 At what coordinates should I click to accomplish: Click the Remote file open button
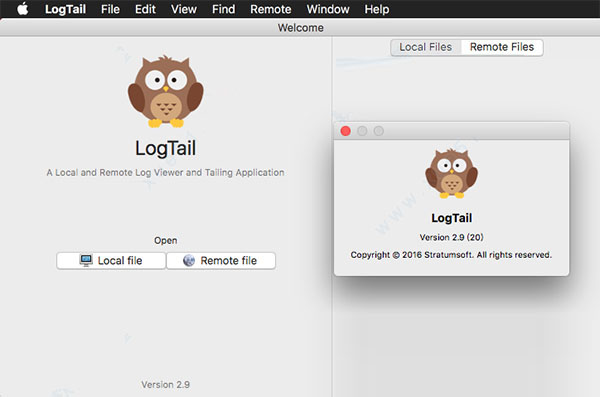point(221,261)
